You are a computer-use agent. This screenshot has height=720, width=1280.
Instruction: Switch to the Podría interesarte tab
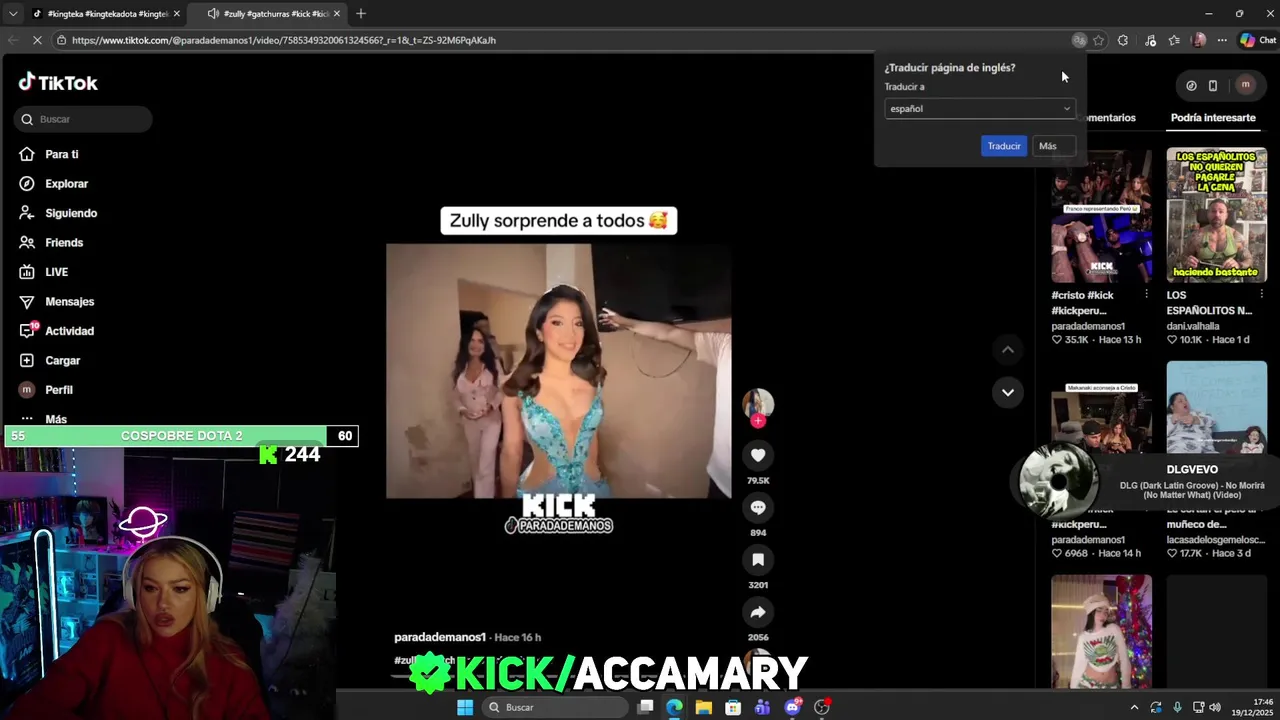pos(1213,117)
